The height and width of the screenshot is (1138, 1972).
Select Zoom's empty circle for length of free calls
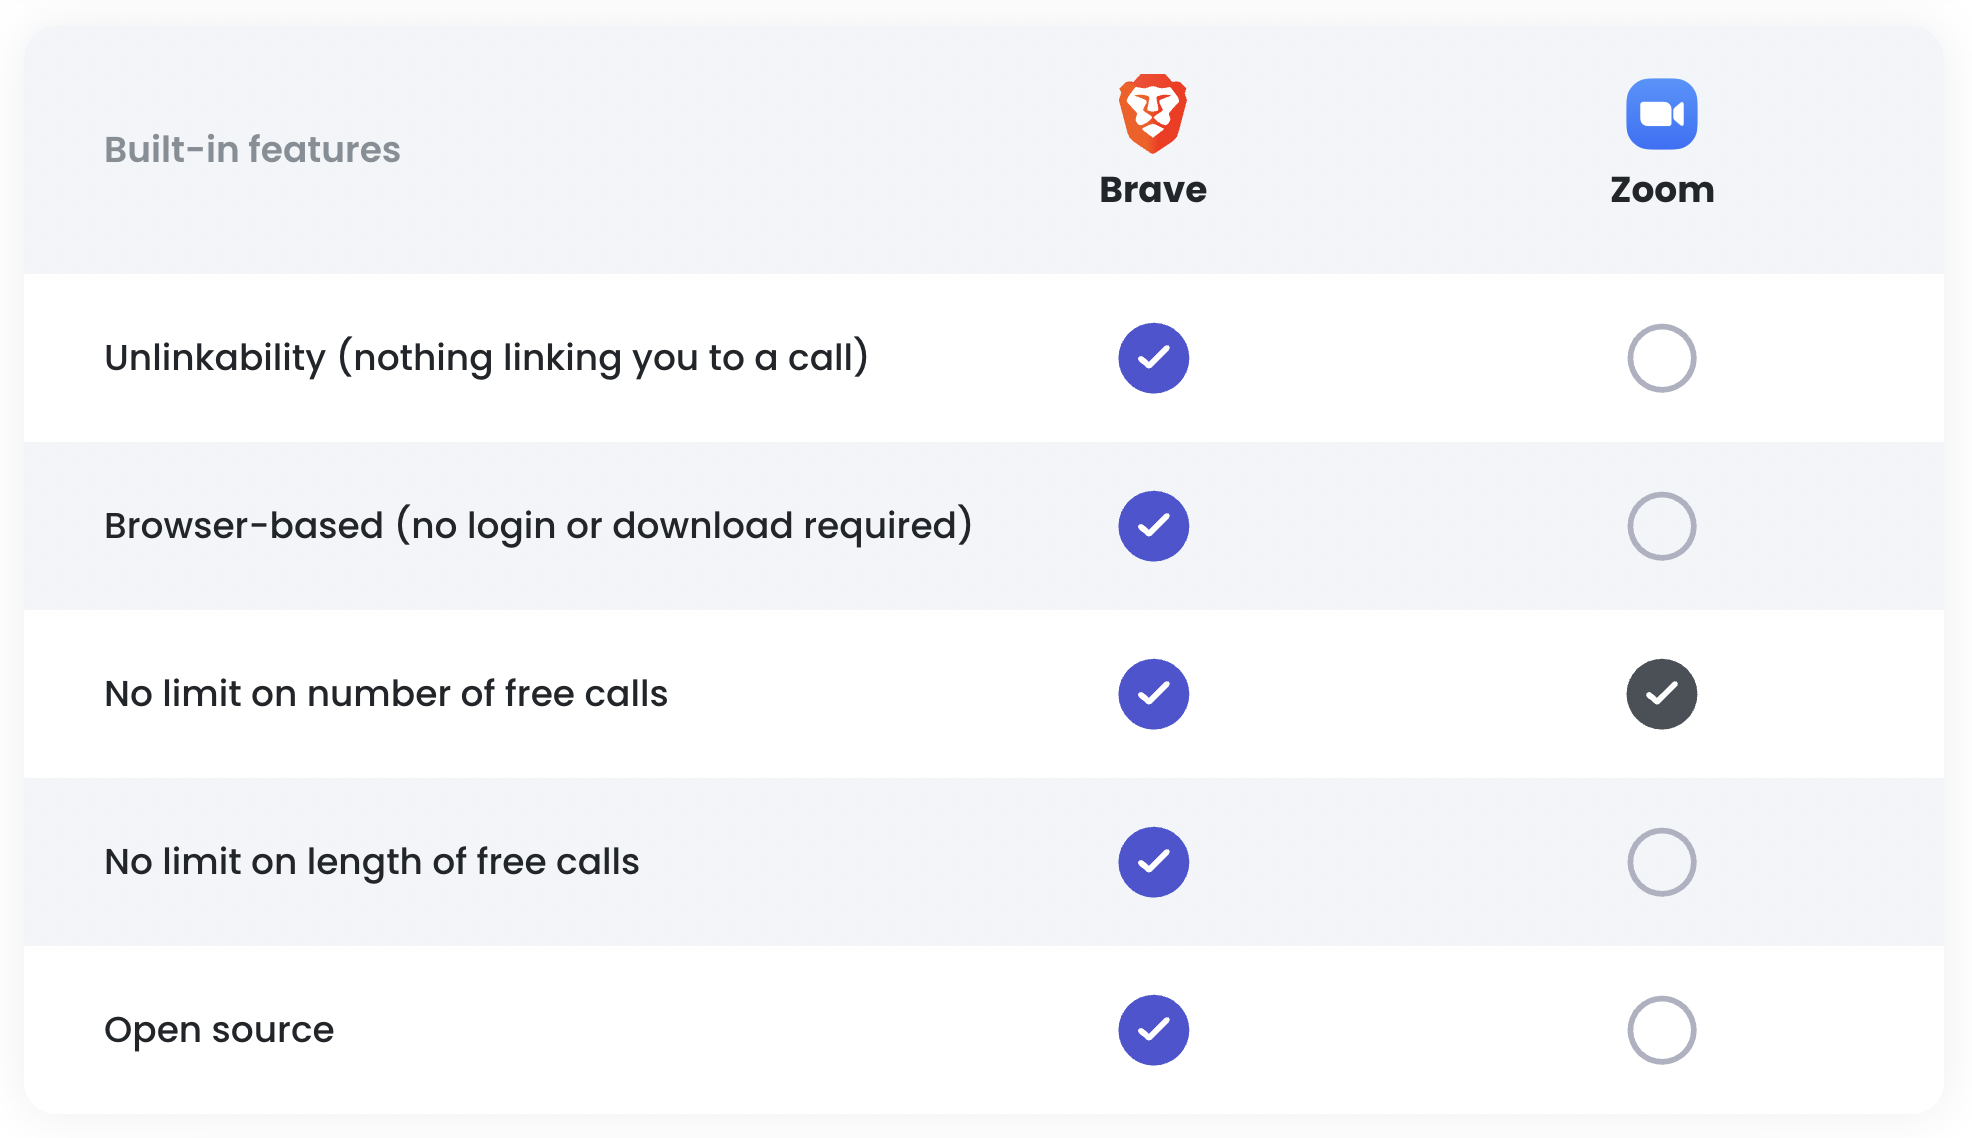coord(1661,862)
